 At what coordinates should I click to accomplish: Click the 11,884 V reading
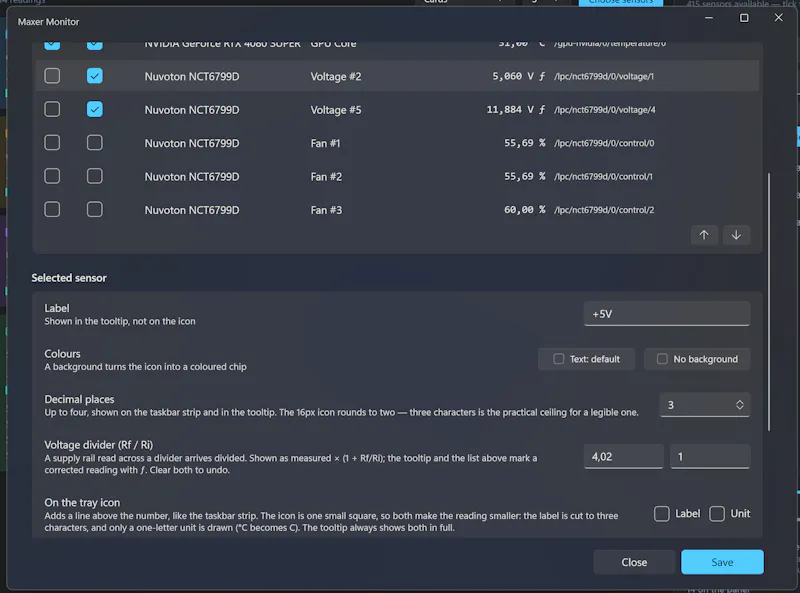[x=510, y=110]
